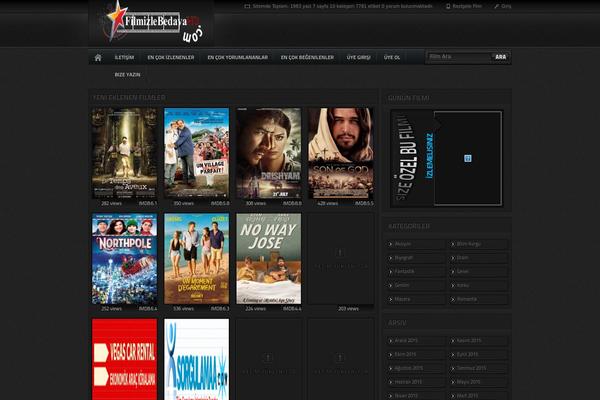This screenshot has height=400, width=600.
Task: Open Drishyam movie poster
Action: (x=269, y=153)
